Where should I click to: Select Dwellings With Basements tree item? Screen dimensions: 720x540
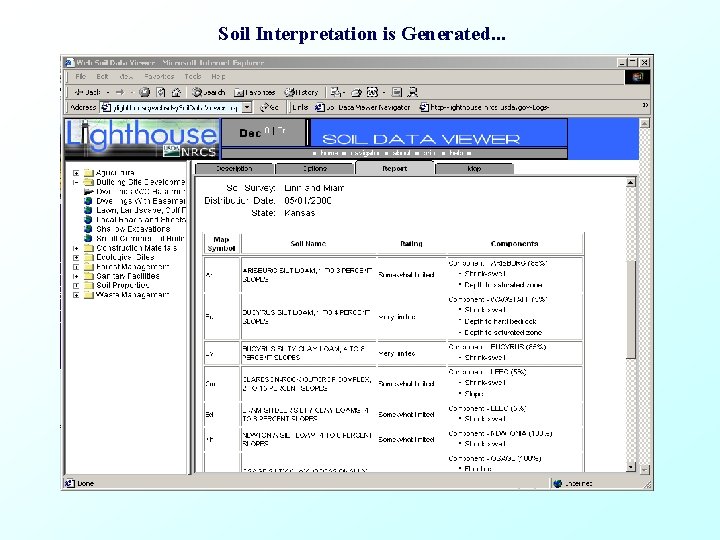pos(141,201)
